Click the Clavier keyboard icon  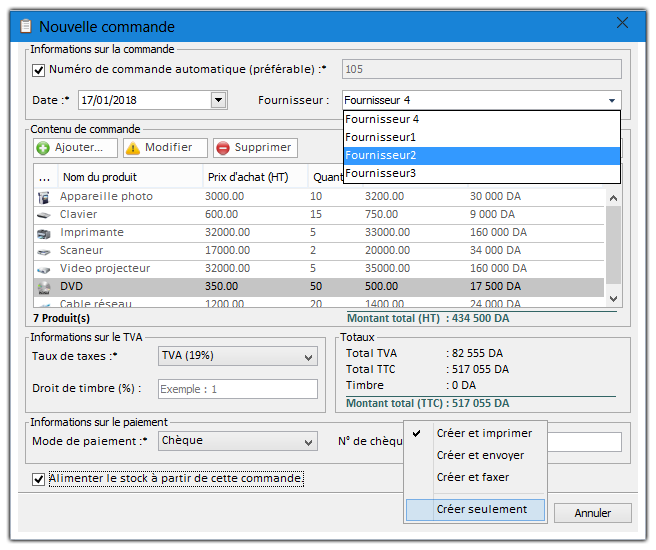(x=44, y=215)
